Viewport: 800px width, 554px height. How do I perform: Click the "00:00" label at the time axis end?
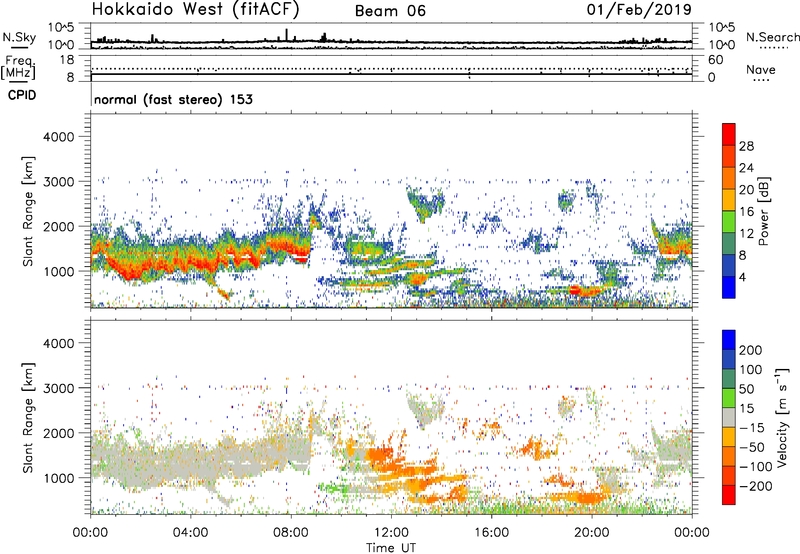click(692, 533)
